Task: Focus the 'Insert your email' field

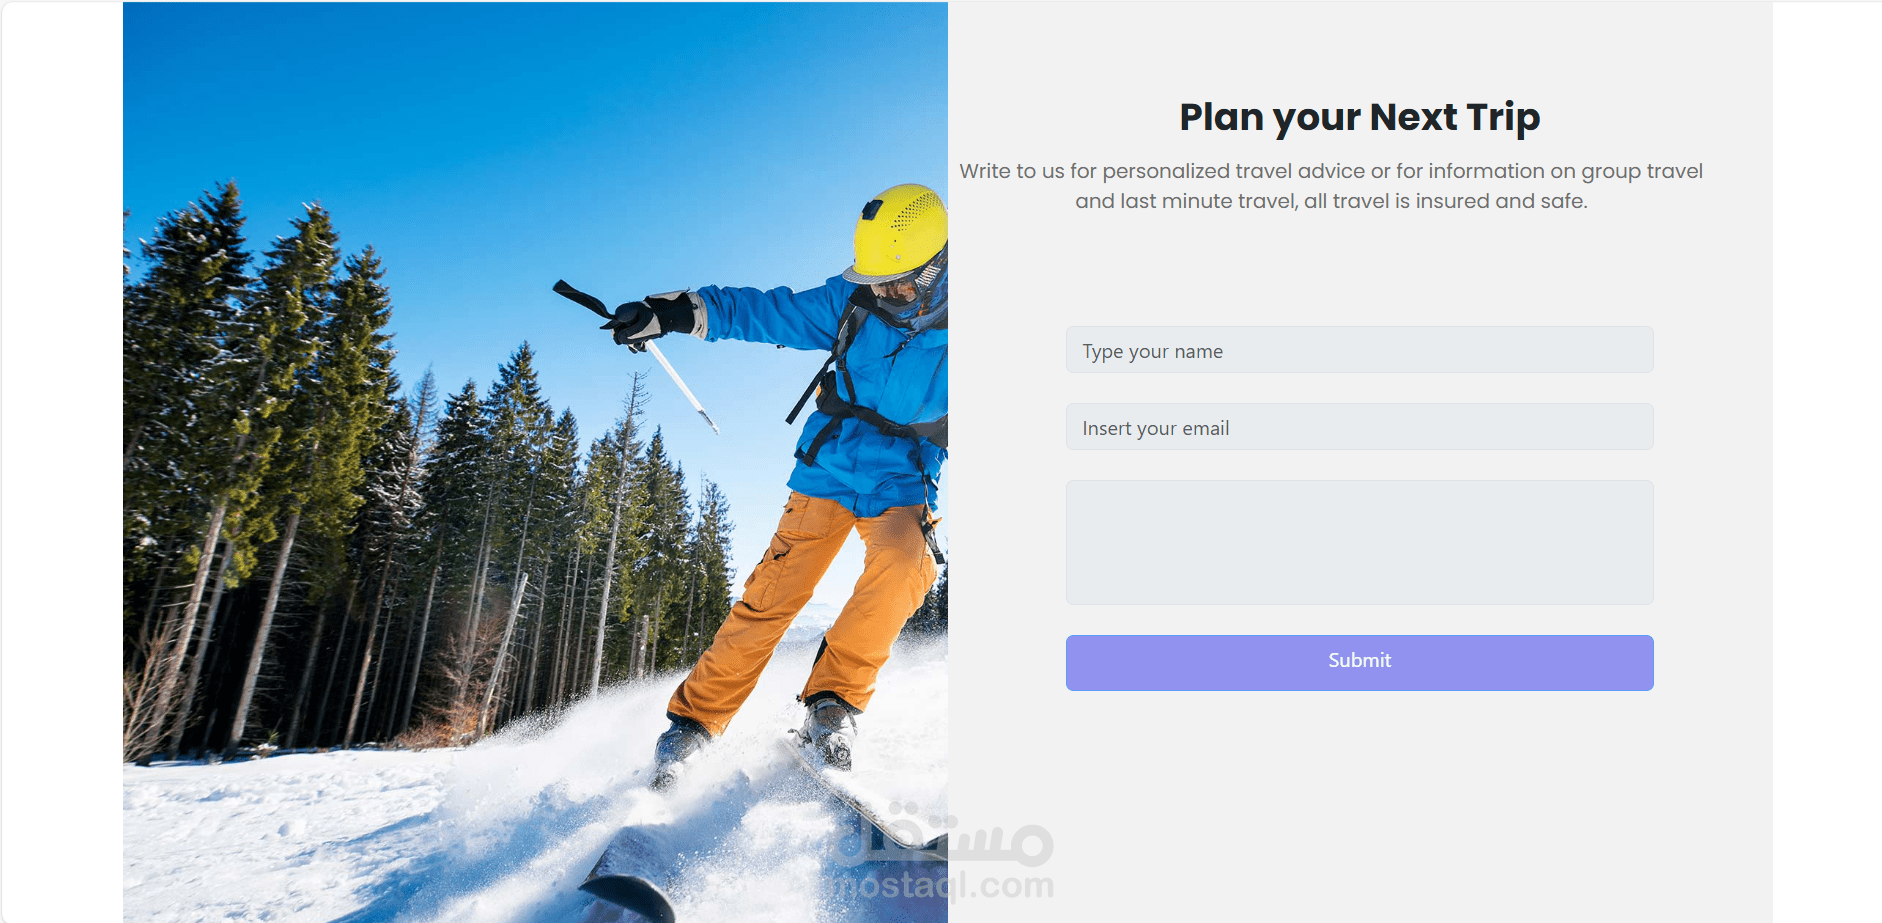Action: pyautogui.click(x=1359, y=427)
